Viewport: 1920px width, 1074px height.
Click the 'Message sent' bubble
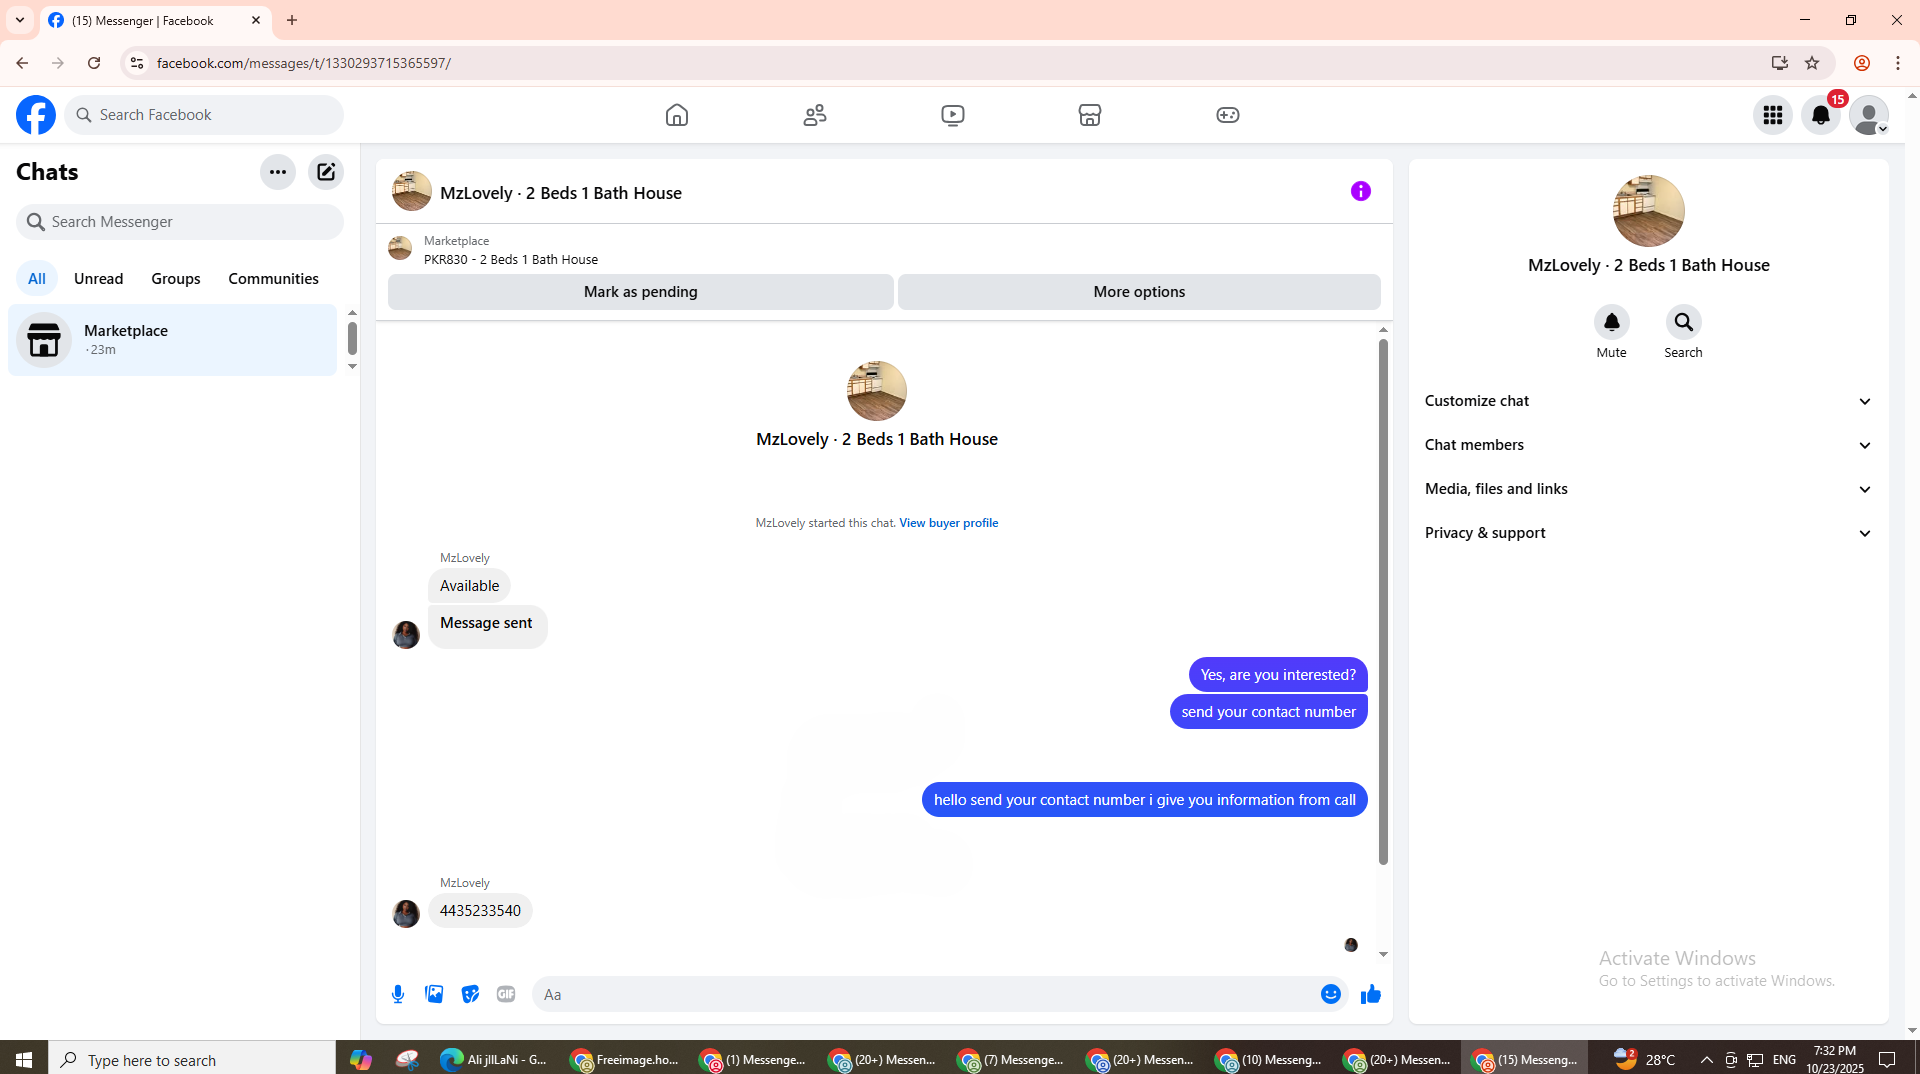pyautogui.click(x=487, y=626)
